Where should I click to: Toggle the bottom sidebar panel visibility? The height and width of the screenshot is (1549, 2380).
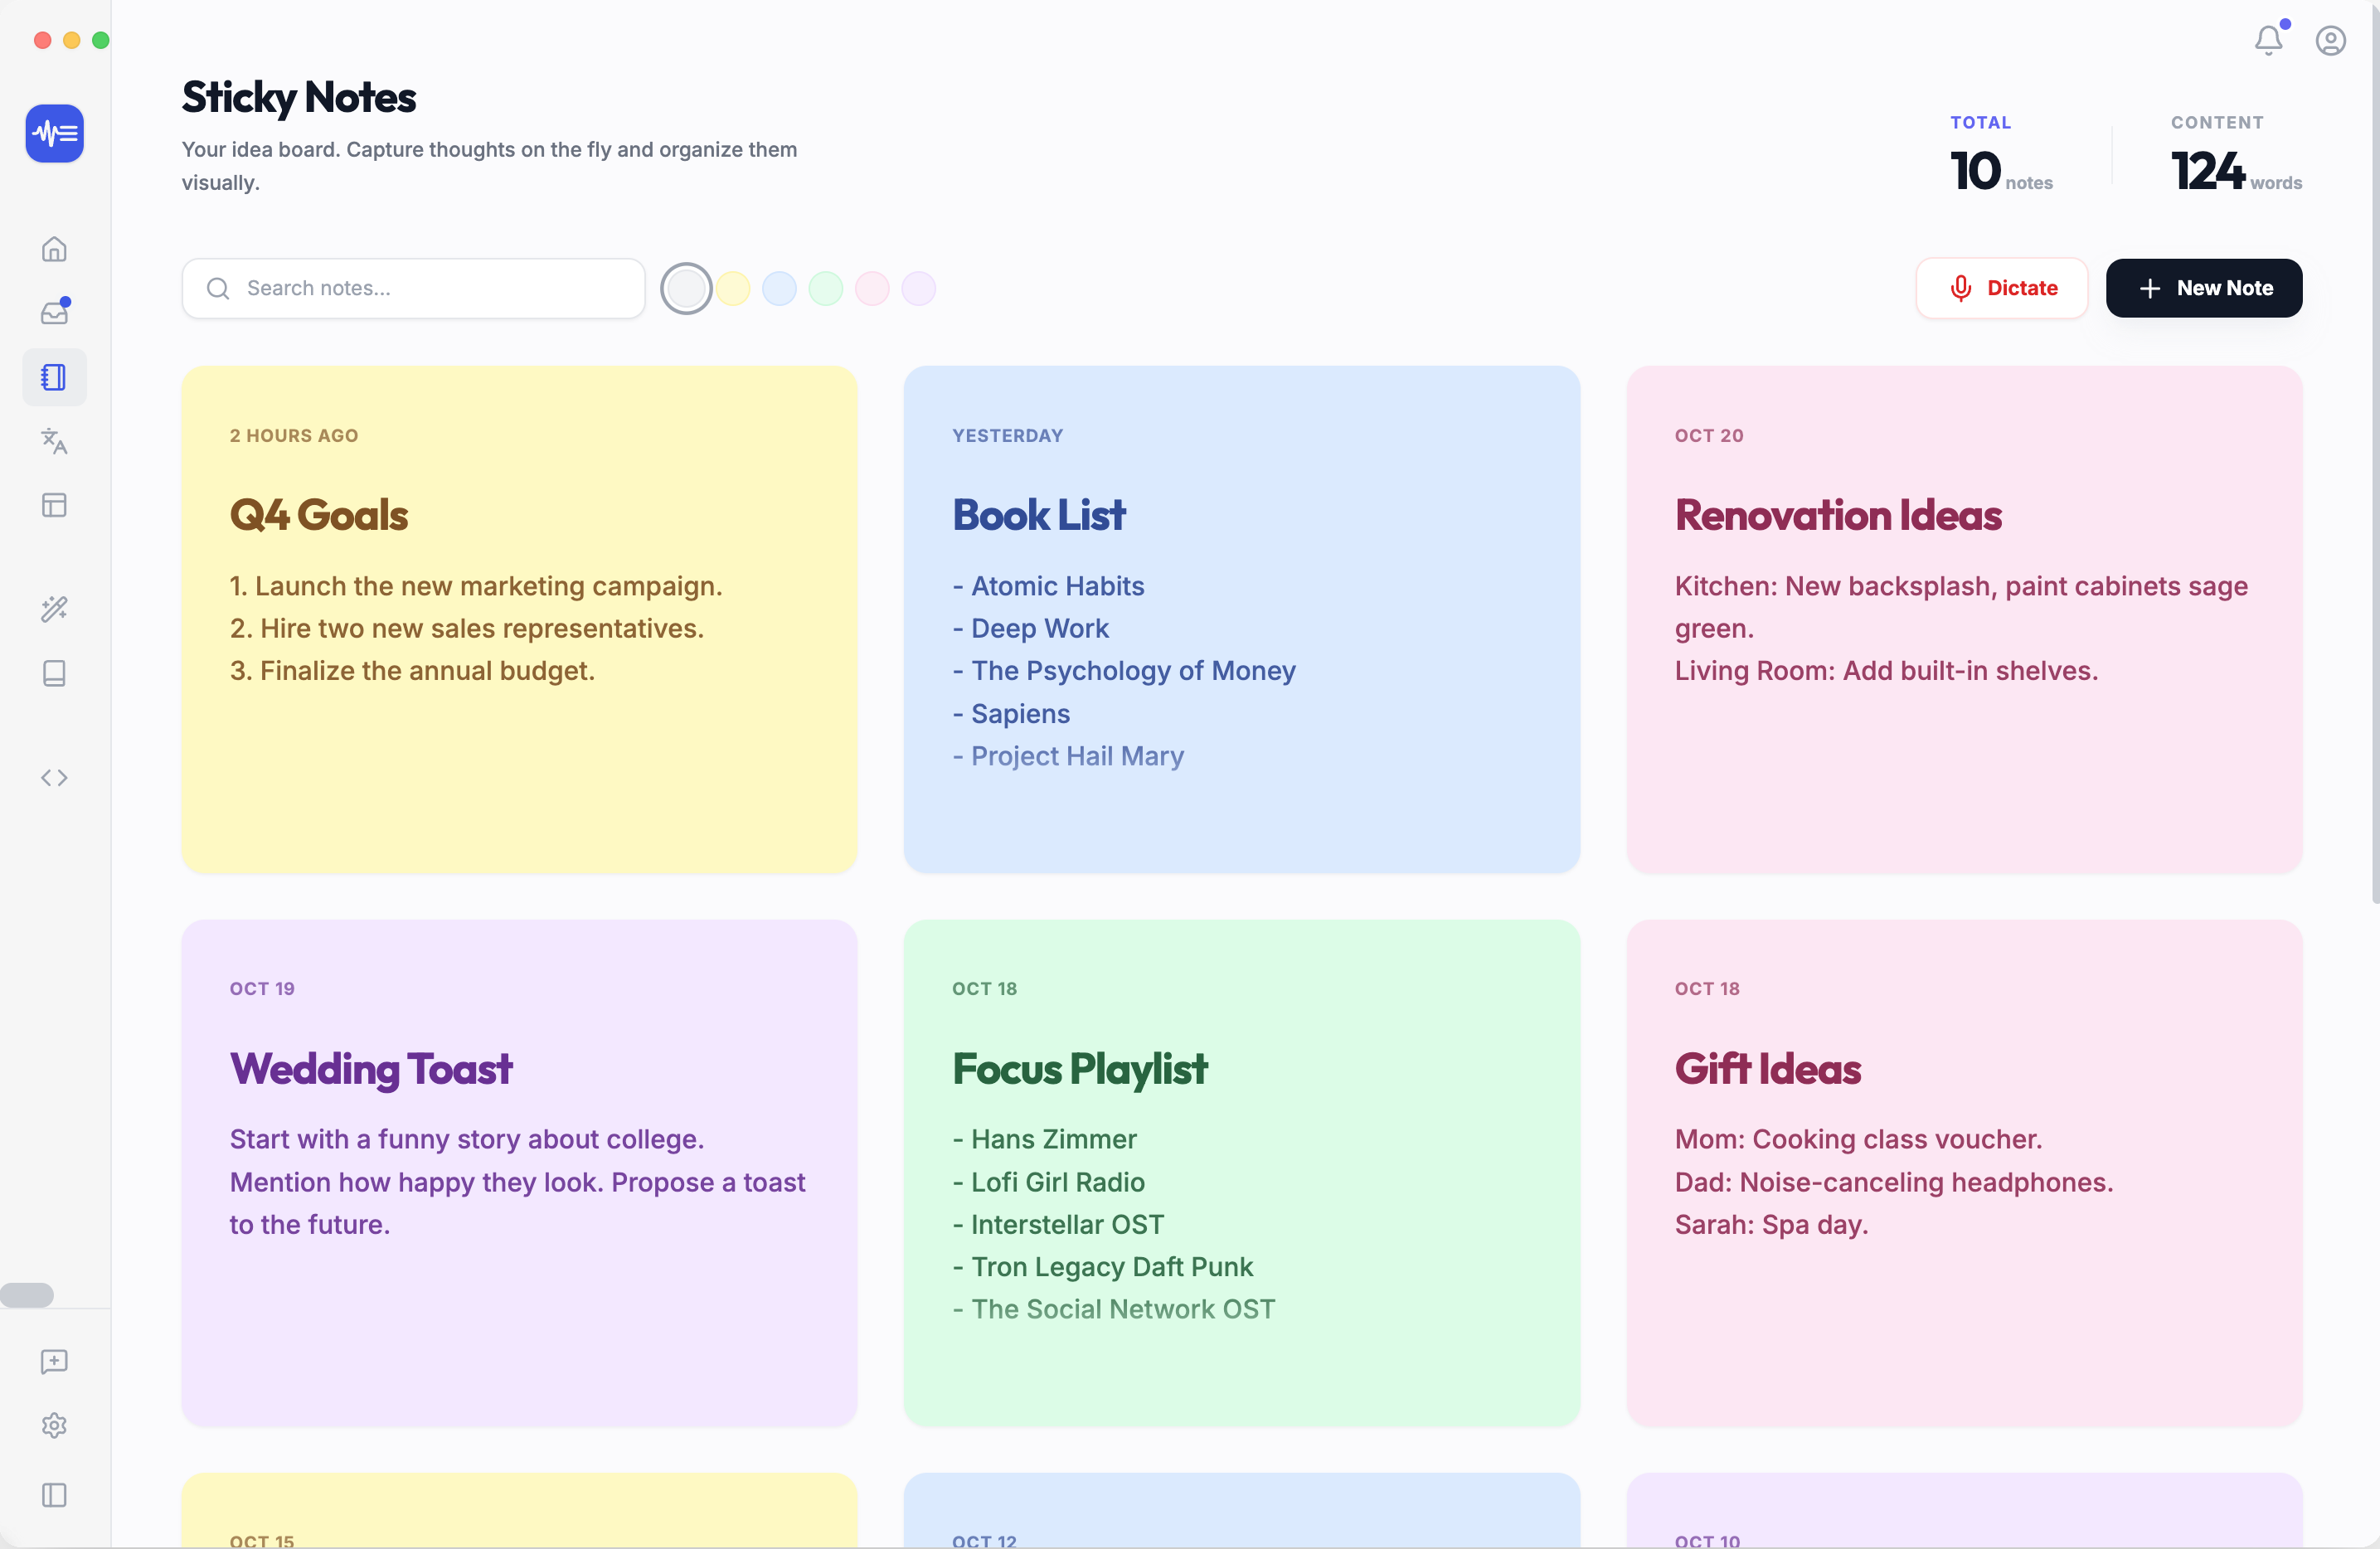(54, 1496)
